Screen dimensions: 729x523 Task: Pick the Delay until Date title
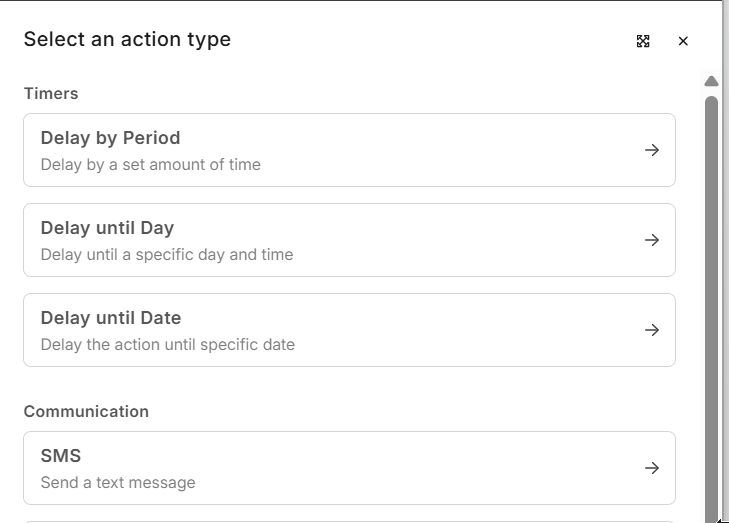coord(111,318)
